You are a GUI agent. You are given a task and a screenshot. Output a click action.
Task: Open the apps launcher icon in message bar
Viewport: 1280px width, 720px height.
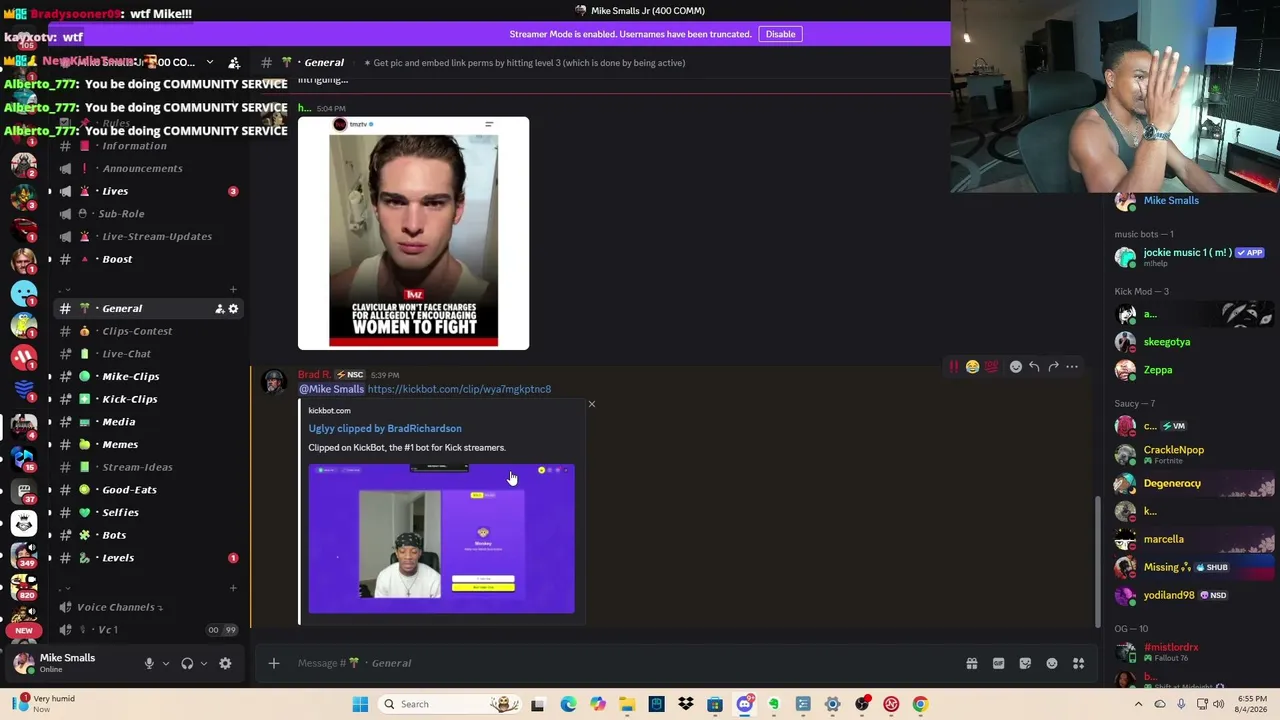coord(1078,663)
